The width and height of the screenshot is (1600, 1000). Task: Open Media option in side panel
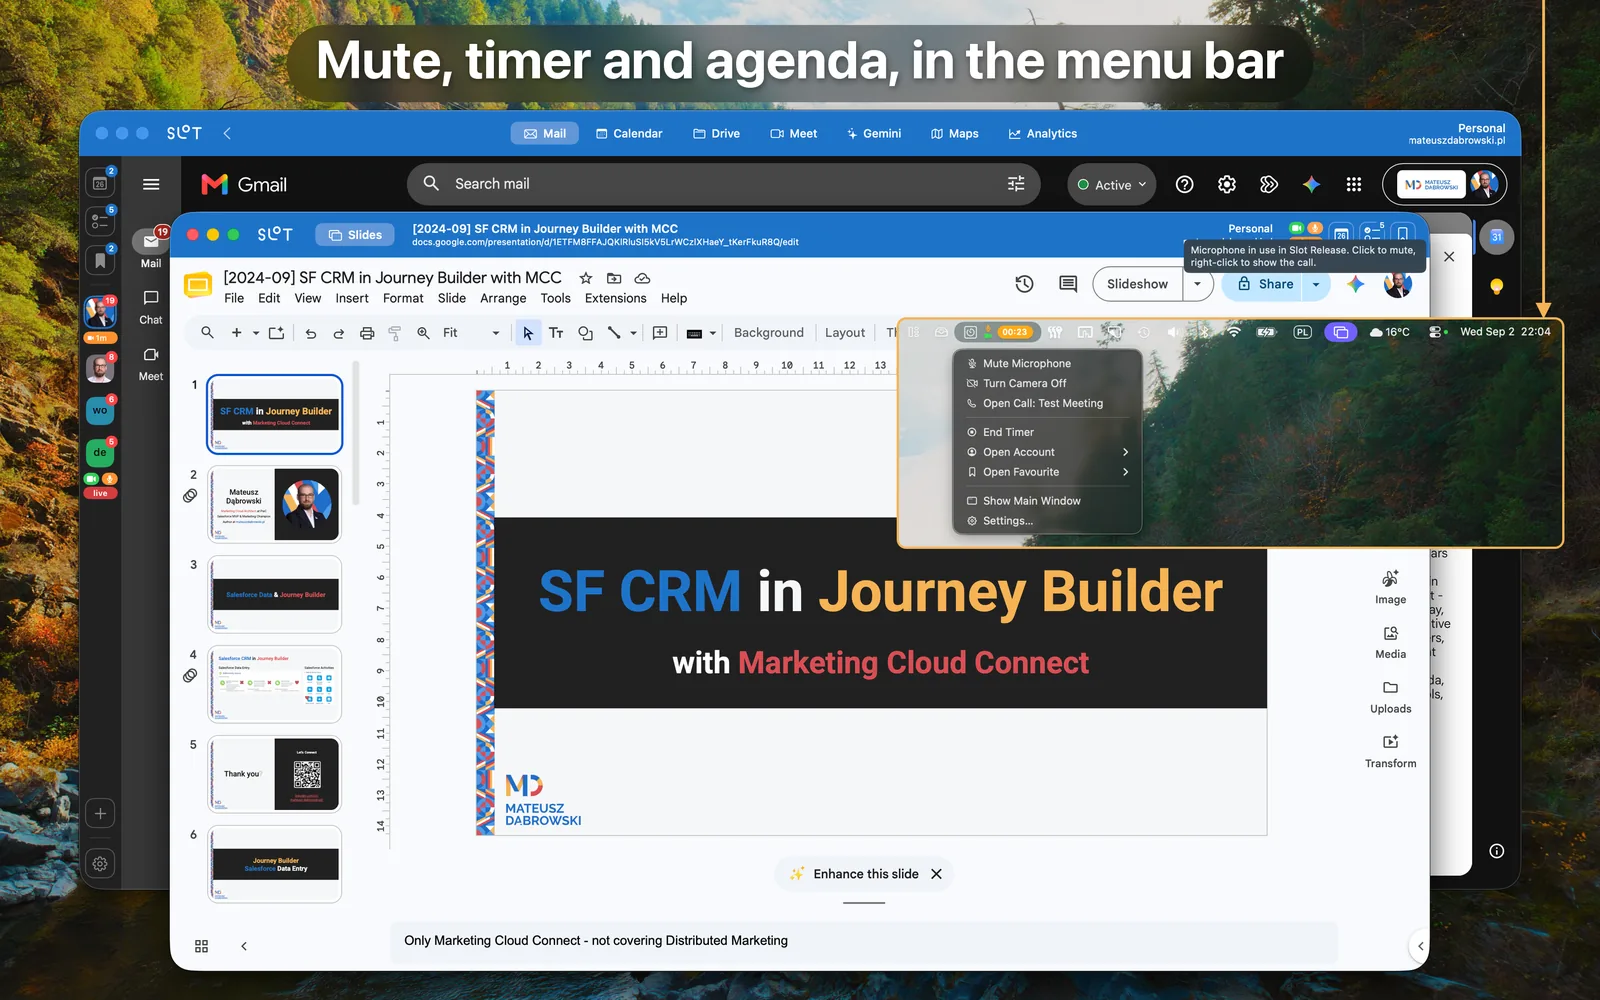click(x=1390, y=642)
